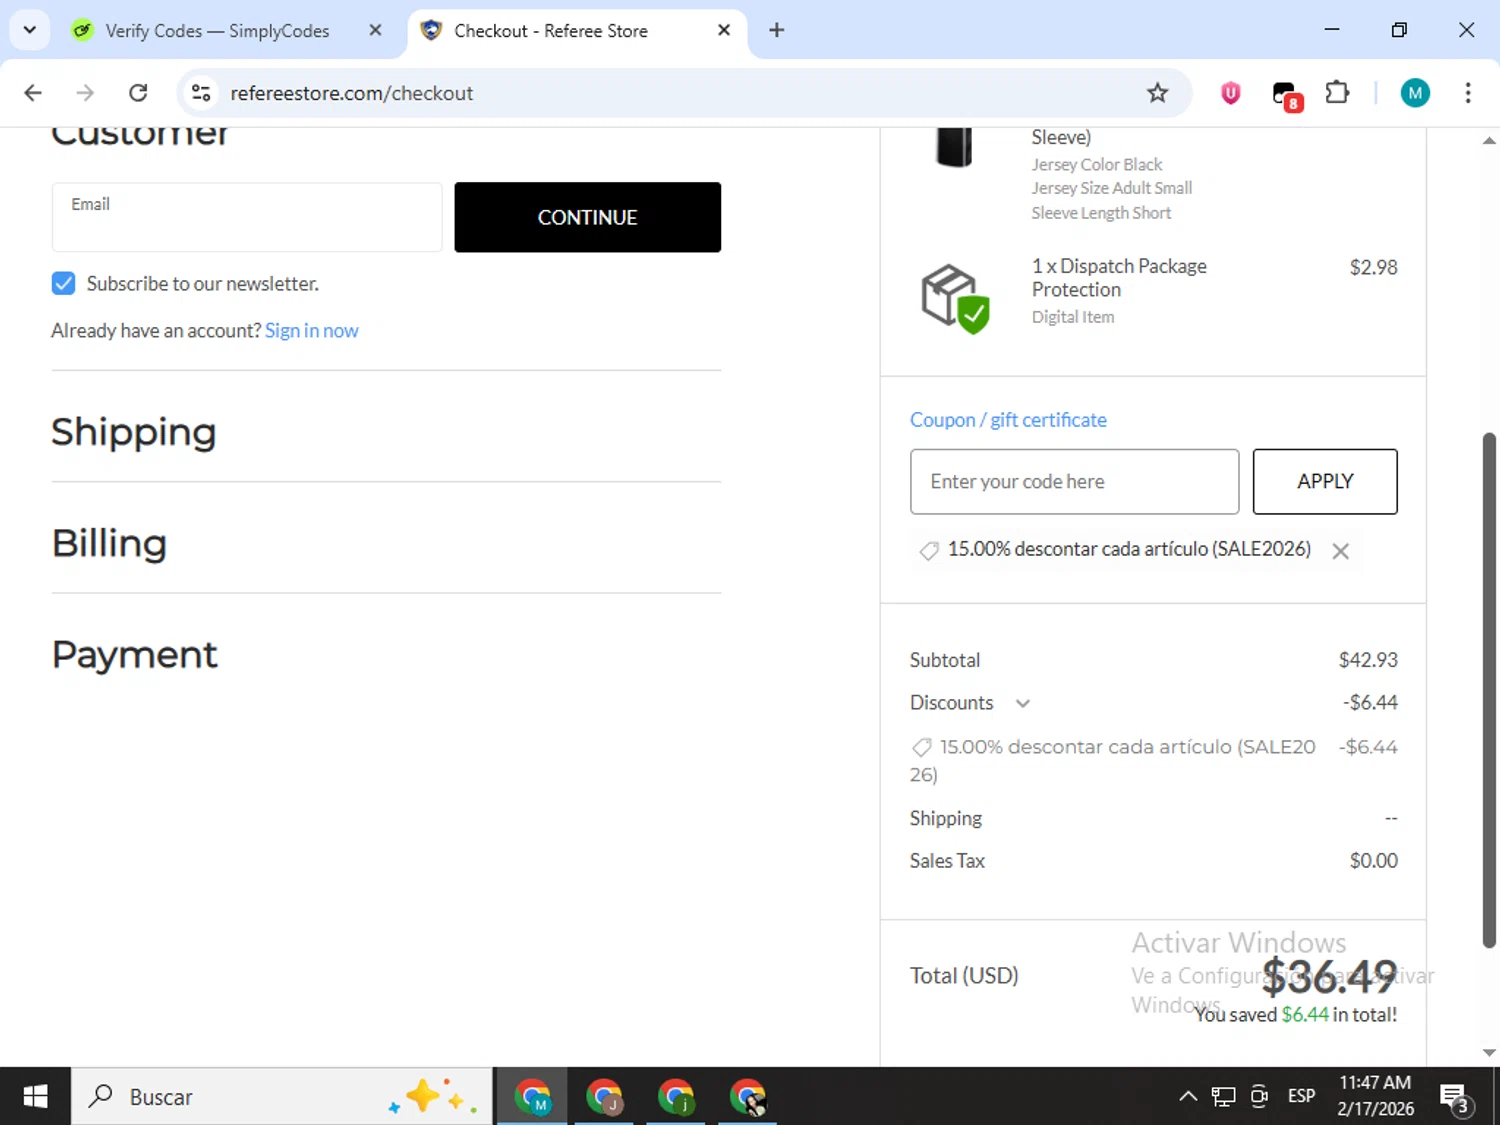Show hidden system tray icons
The height and width of the screenshot is (1125, 1500).
coord(1187,1097)
